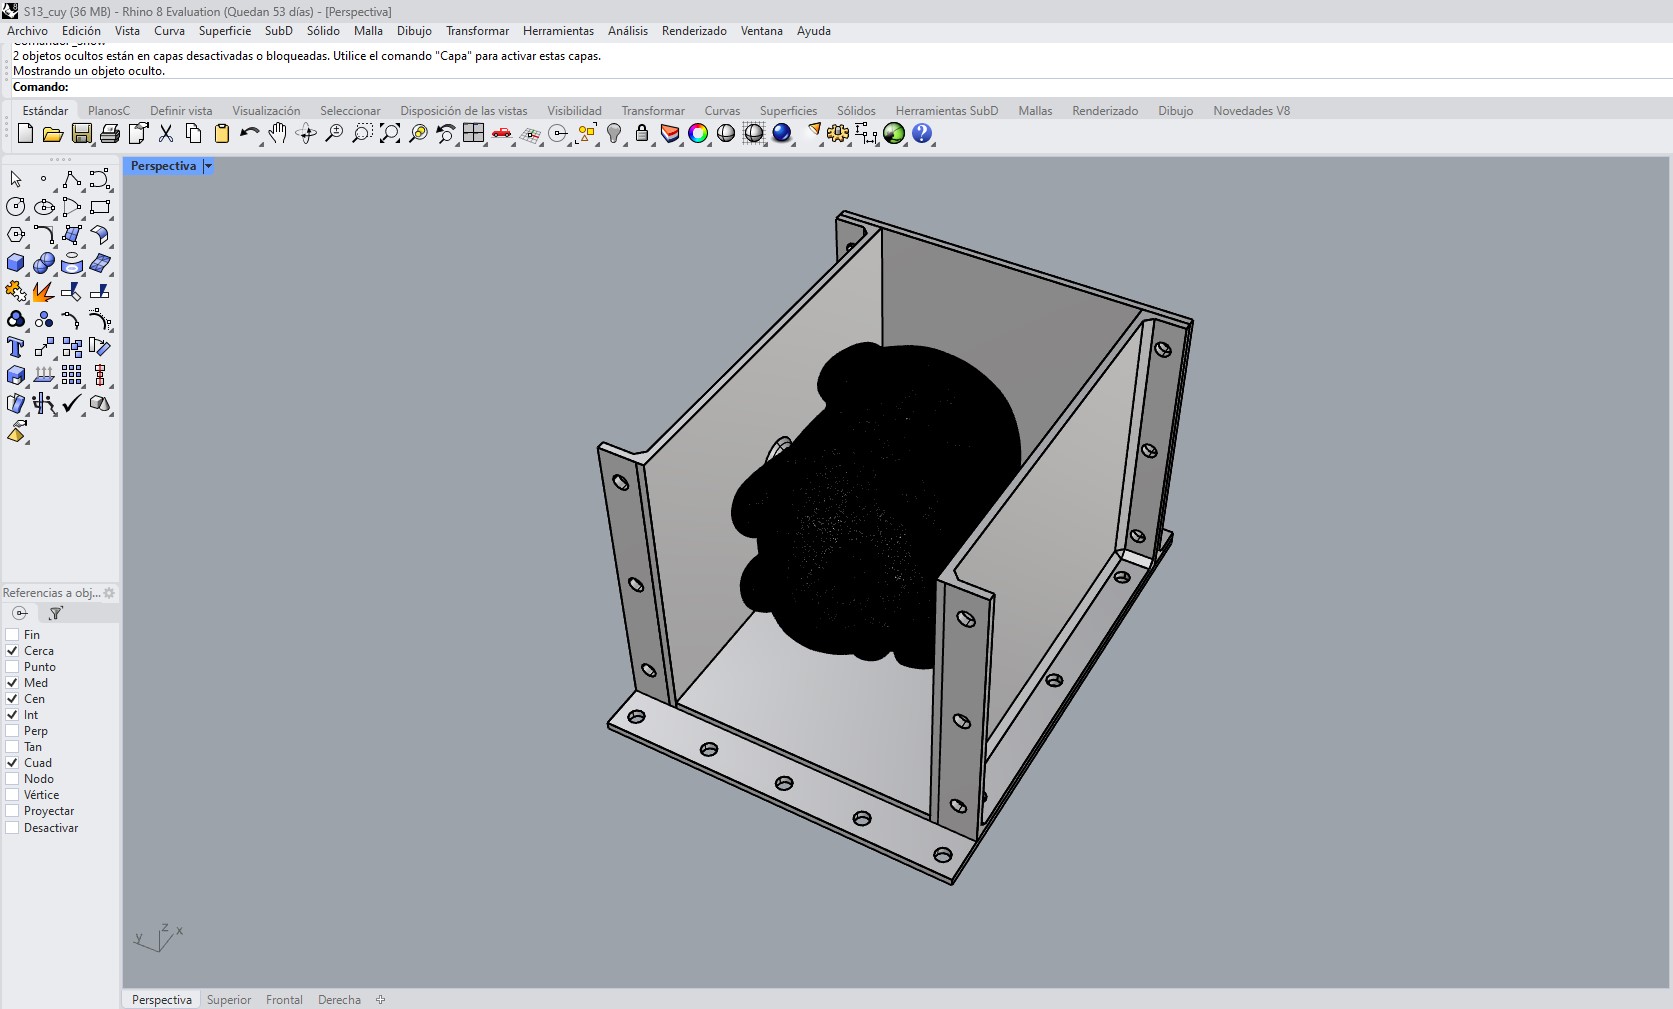1673x1009 pixels.
Task: Switch to the Herramientas SubD toolbar tab
Action: (x=947, y=111)
